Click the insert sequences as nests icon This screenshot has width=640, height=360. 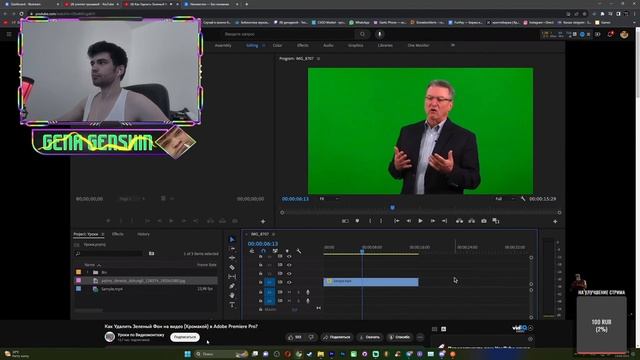click(x=252, y=251)
